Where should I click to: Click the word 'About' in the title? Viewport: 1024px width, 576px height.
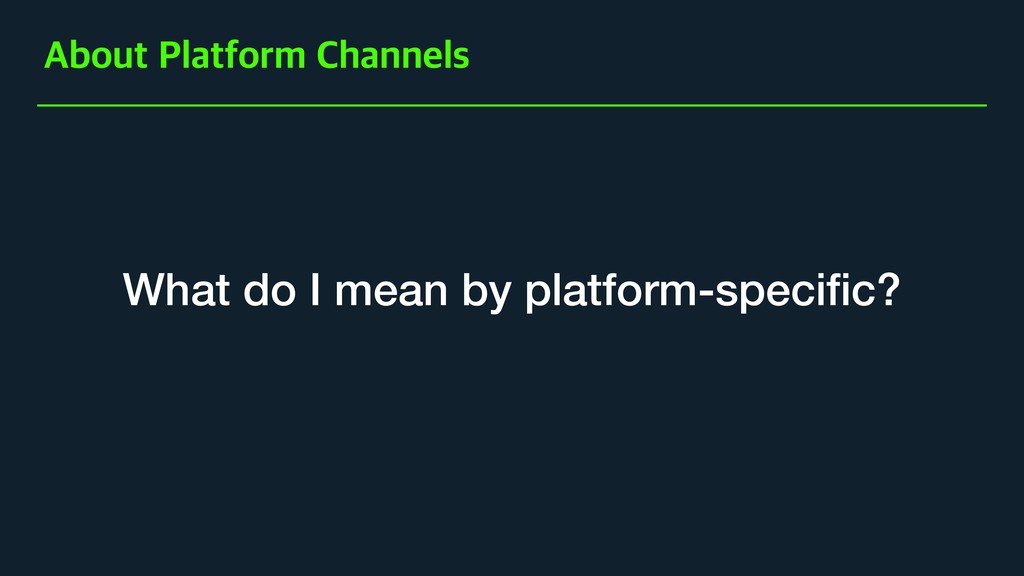96,56
